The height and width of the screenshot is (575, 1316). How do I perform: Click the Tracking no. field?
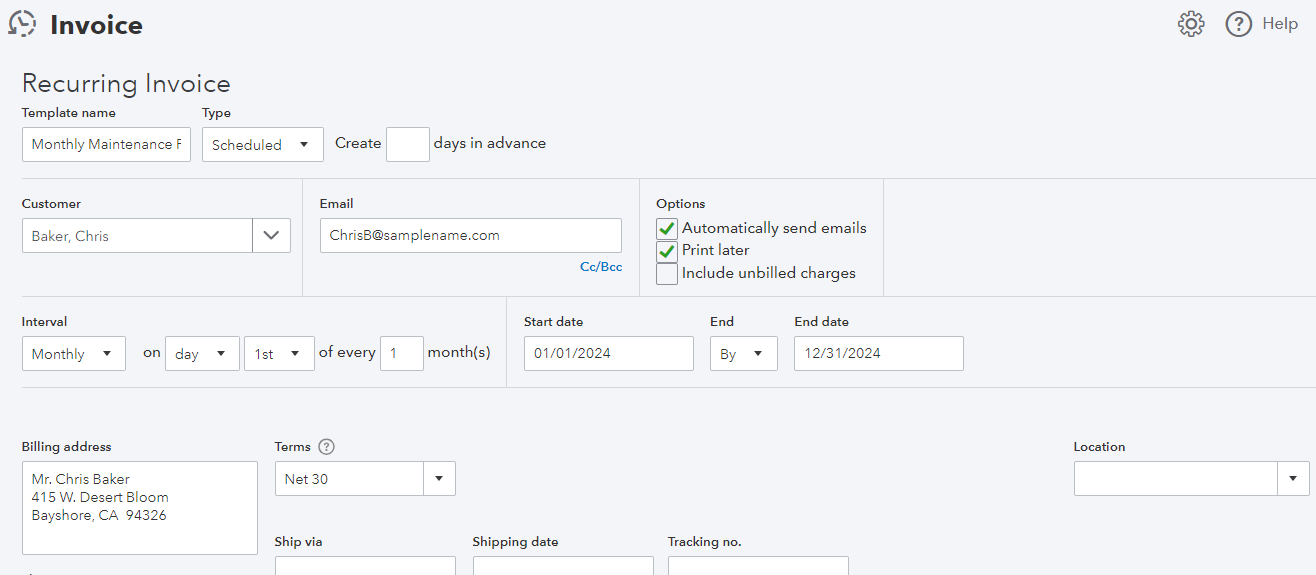(758, 566)
